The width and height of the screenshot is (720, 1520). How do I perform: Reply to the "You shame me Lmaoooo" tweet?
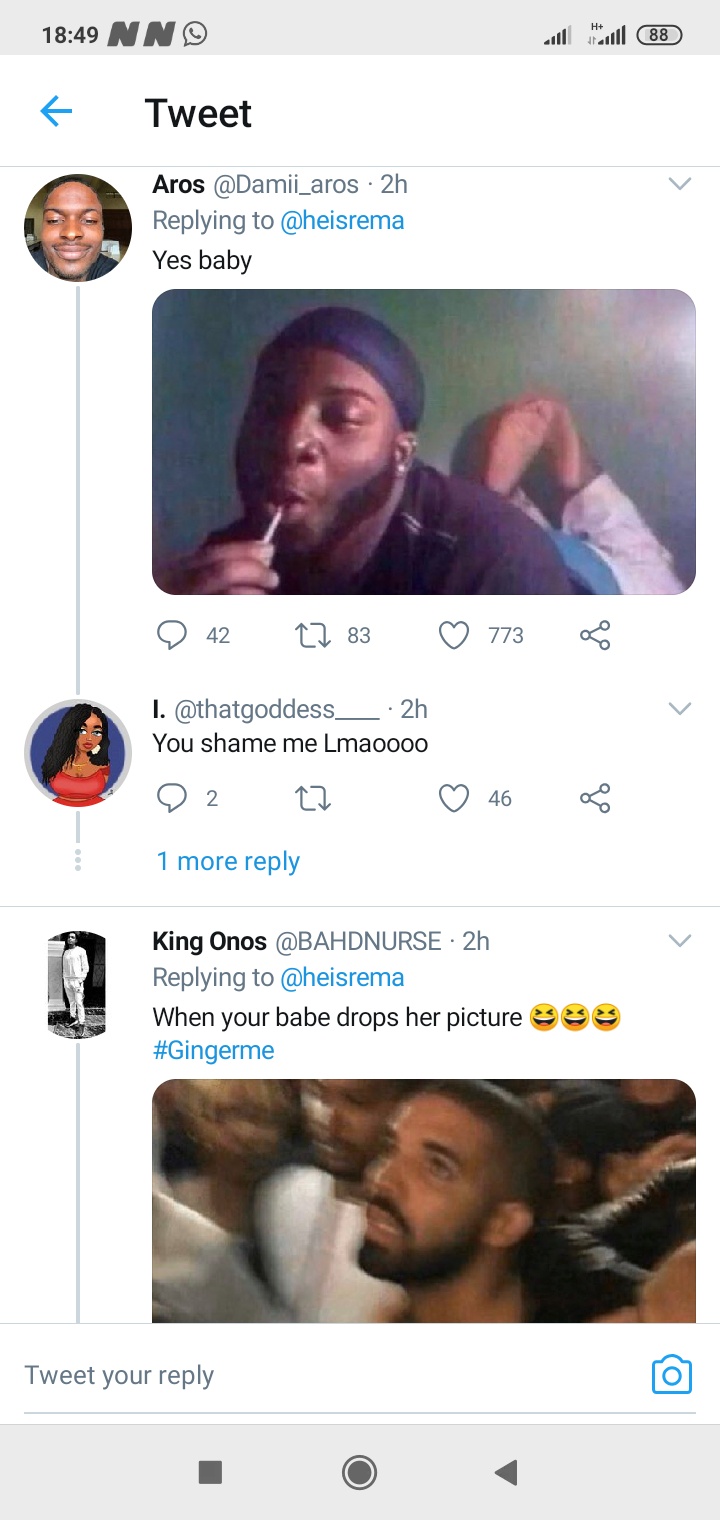(x=173, y=798)
